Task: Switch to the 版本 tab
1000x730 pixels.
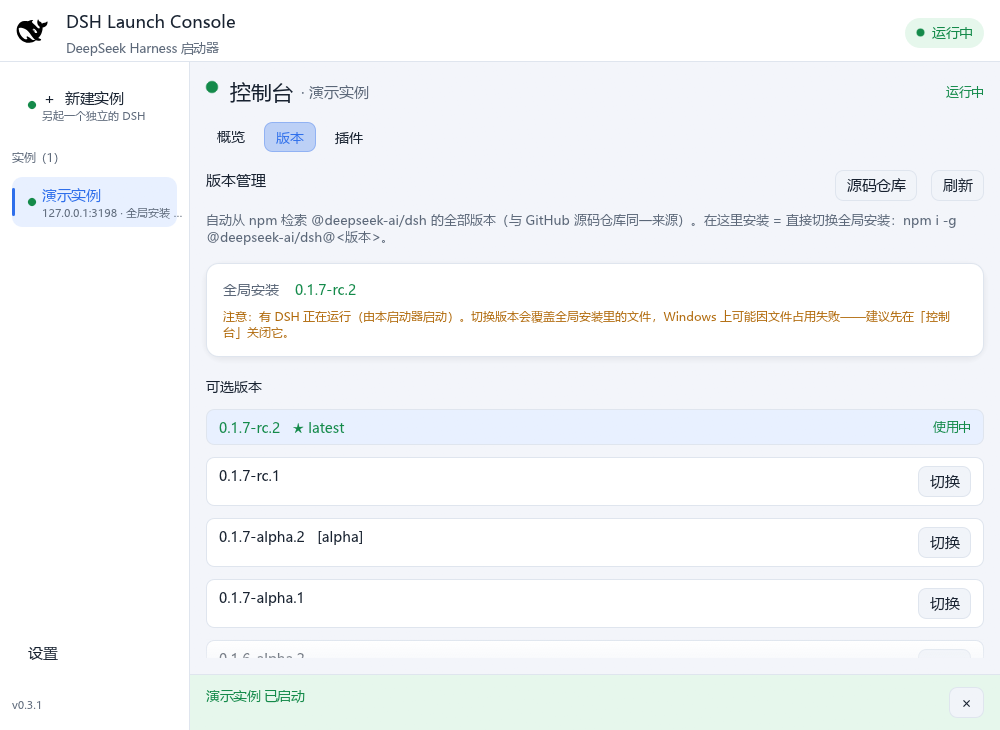Action: click(290, 137)
